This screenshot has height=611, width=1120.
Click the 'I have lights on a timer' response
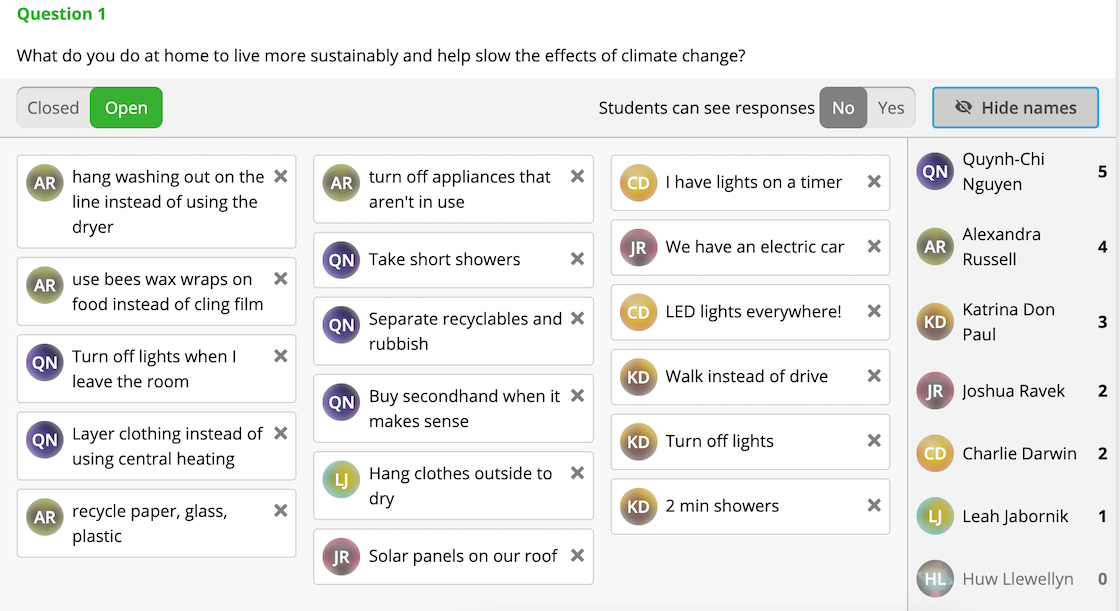click(x=753, y=182)
